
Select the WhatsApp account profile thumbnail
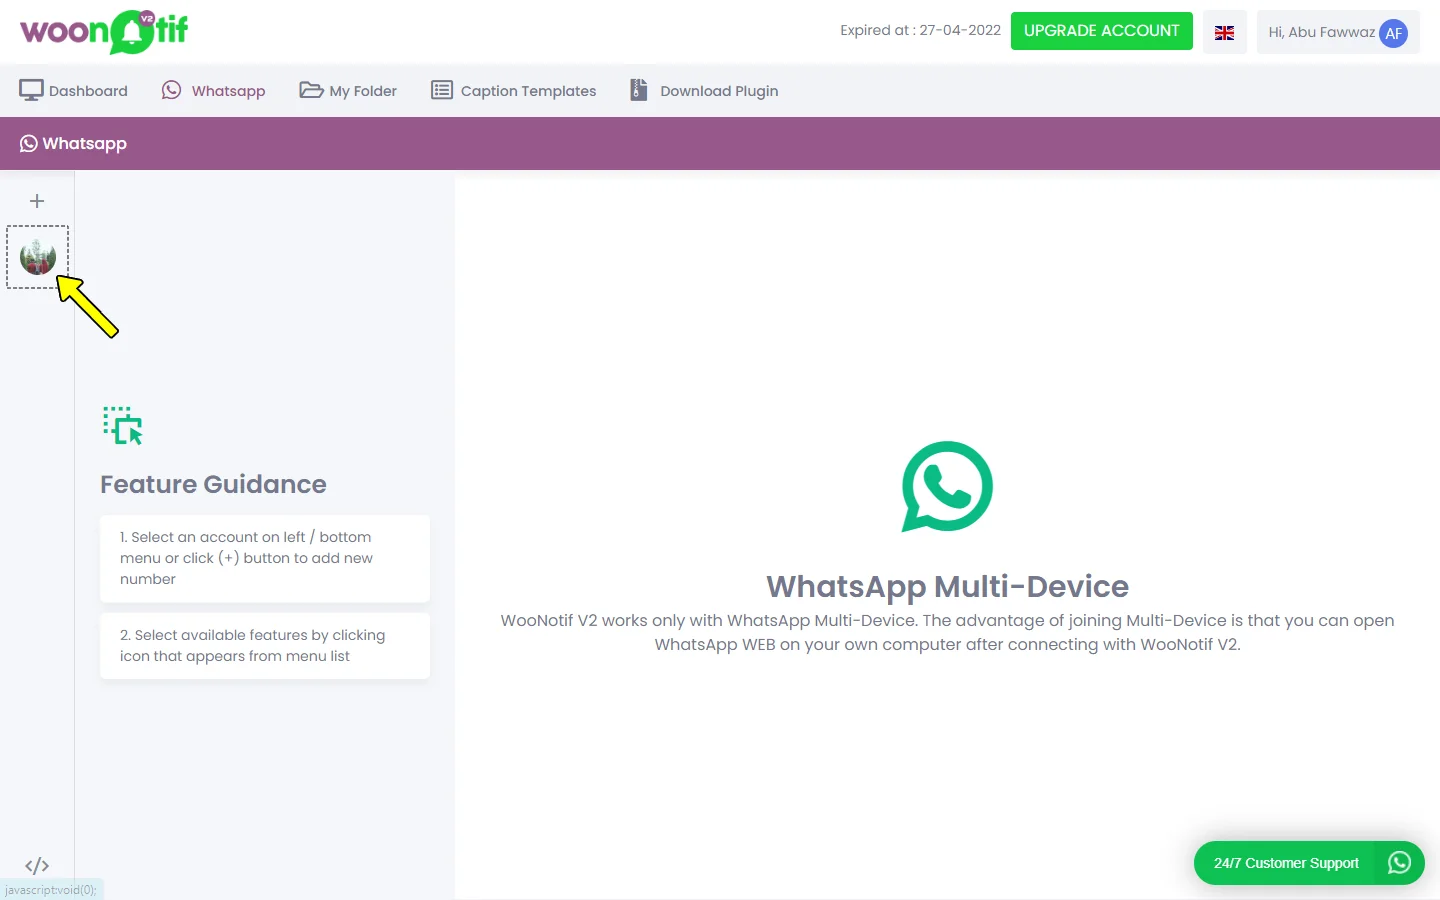point(38,257)
